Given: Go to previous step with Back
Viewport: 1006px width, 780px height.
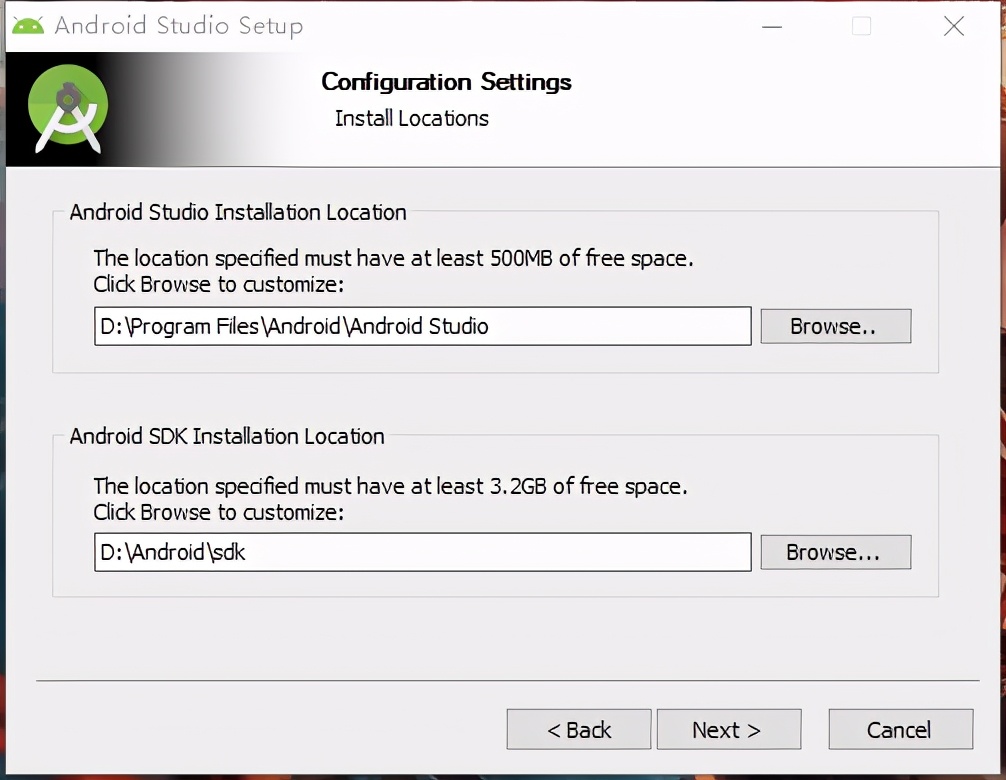Looking at the screenshot, I should 579,729.
